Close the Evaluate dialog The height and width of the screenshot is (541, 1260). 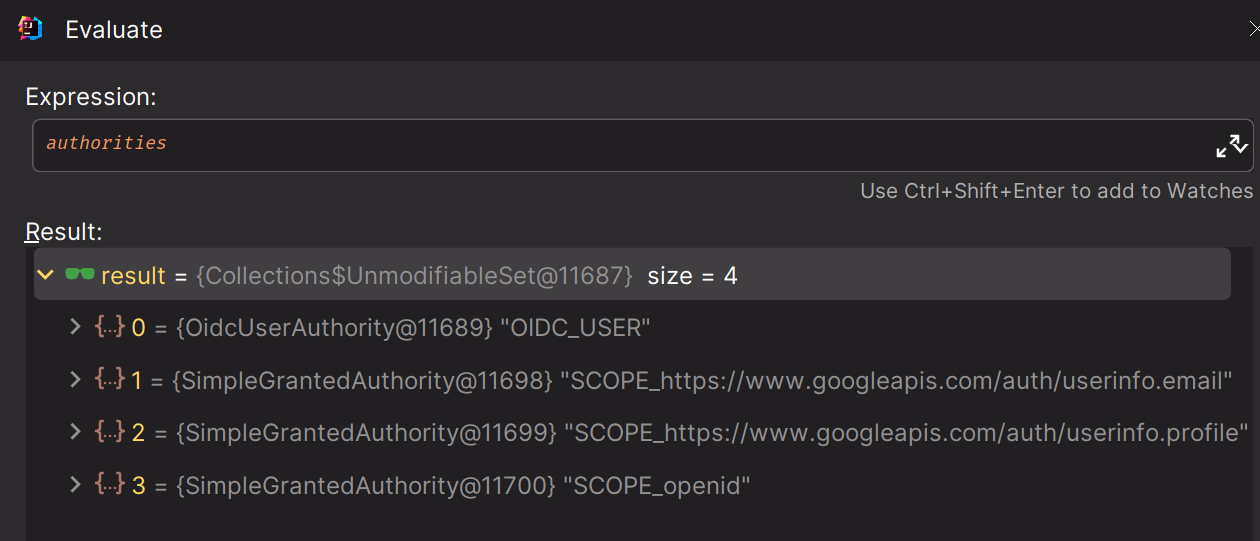click(1254, 30)
